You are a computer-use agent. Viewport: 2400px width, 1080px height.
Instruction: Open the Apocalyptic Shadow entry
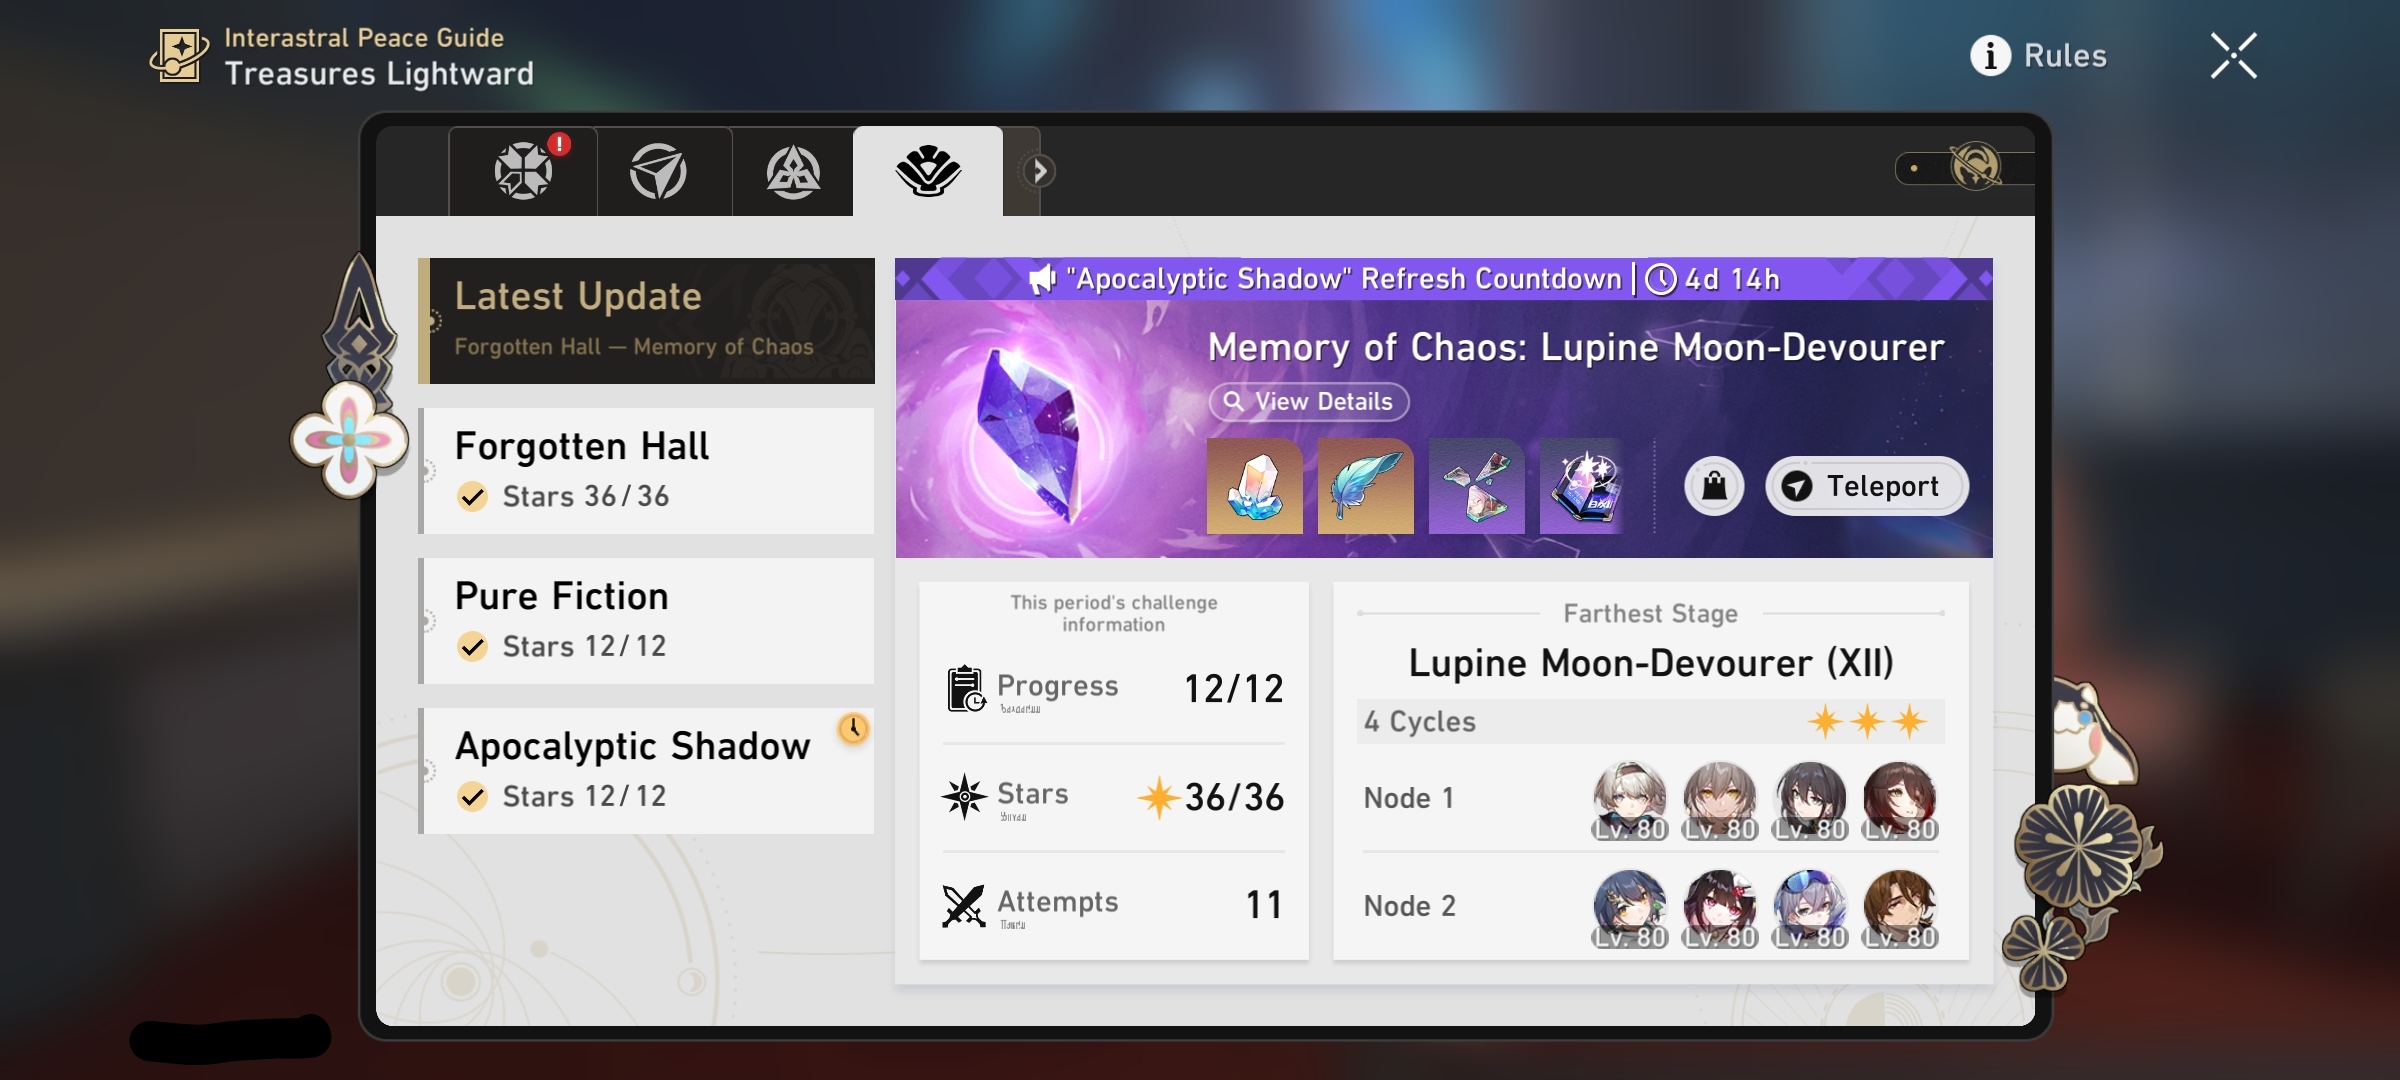(x=646, y=770)
